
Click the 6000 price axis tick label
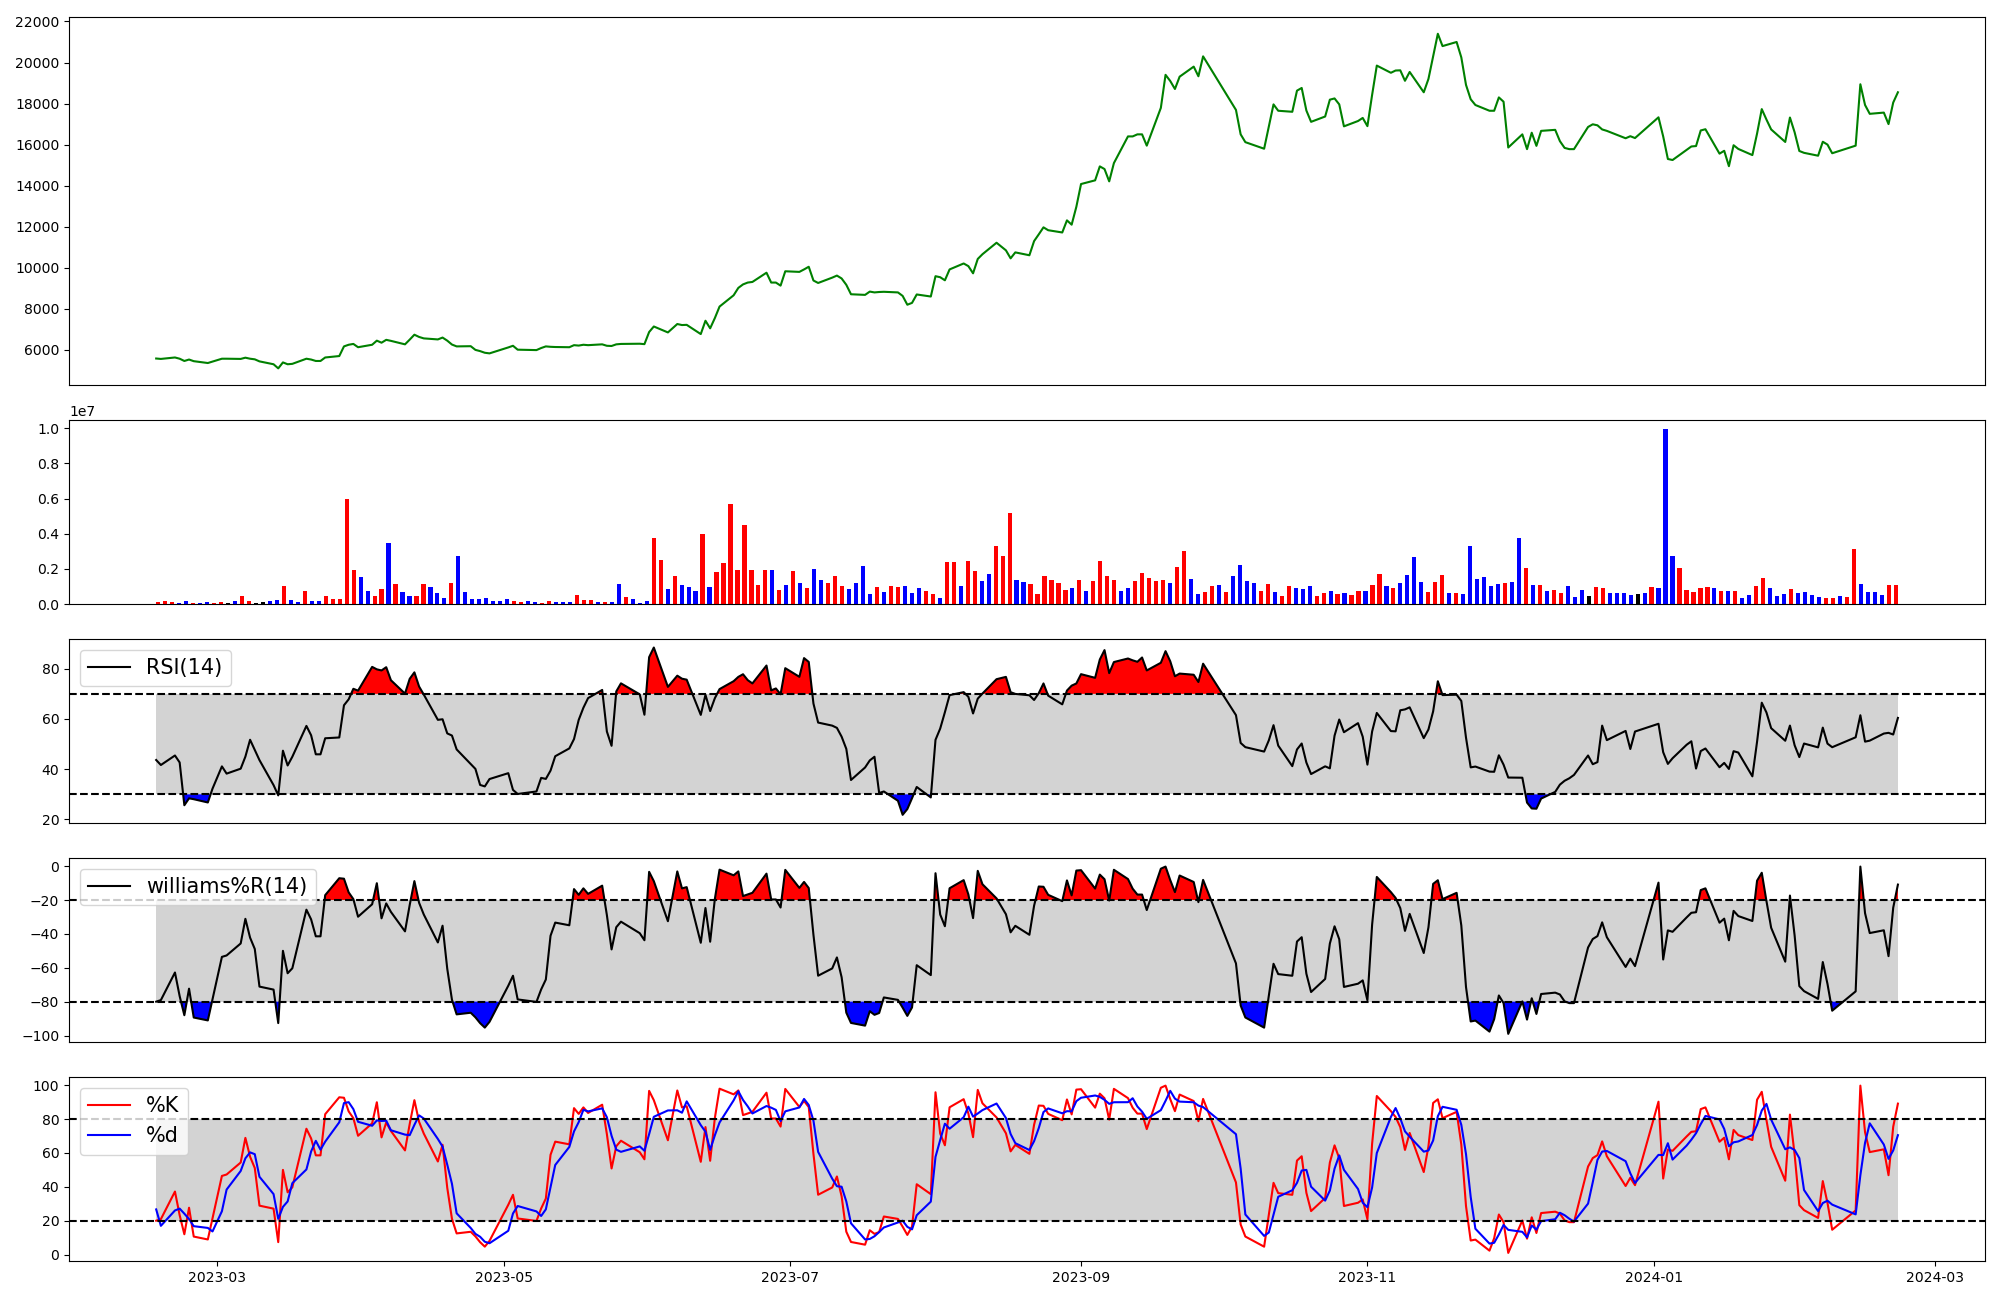[x=41, y=350]
